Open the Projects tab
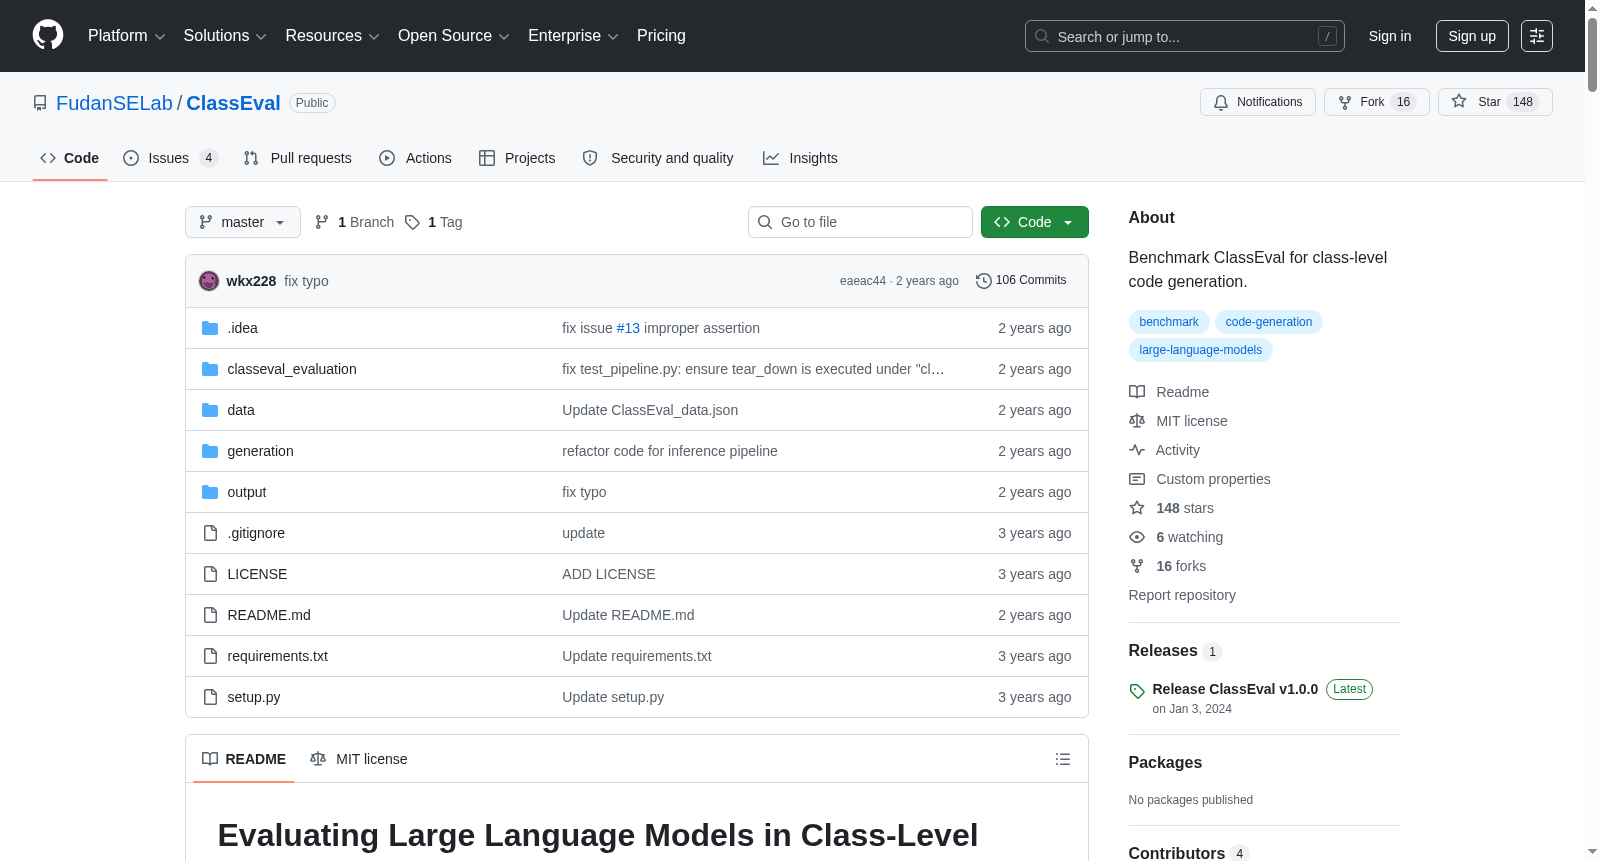 pos(517,158)
